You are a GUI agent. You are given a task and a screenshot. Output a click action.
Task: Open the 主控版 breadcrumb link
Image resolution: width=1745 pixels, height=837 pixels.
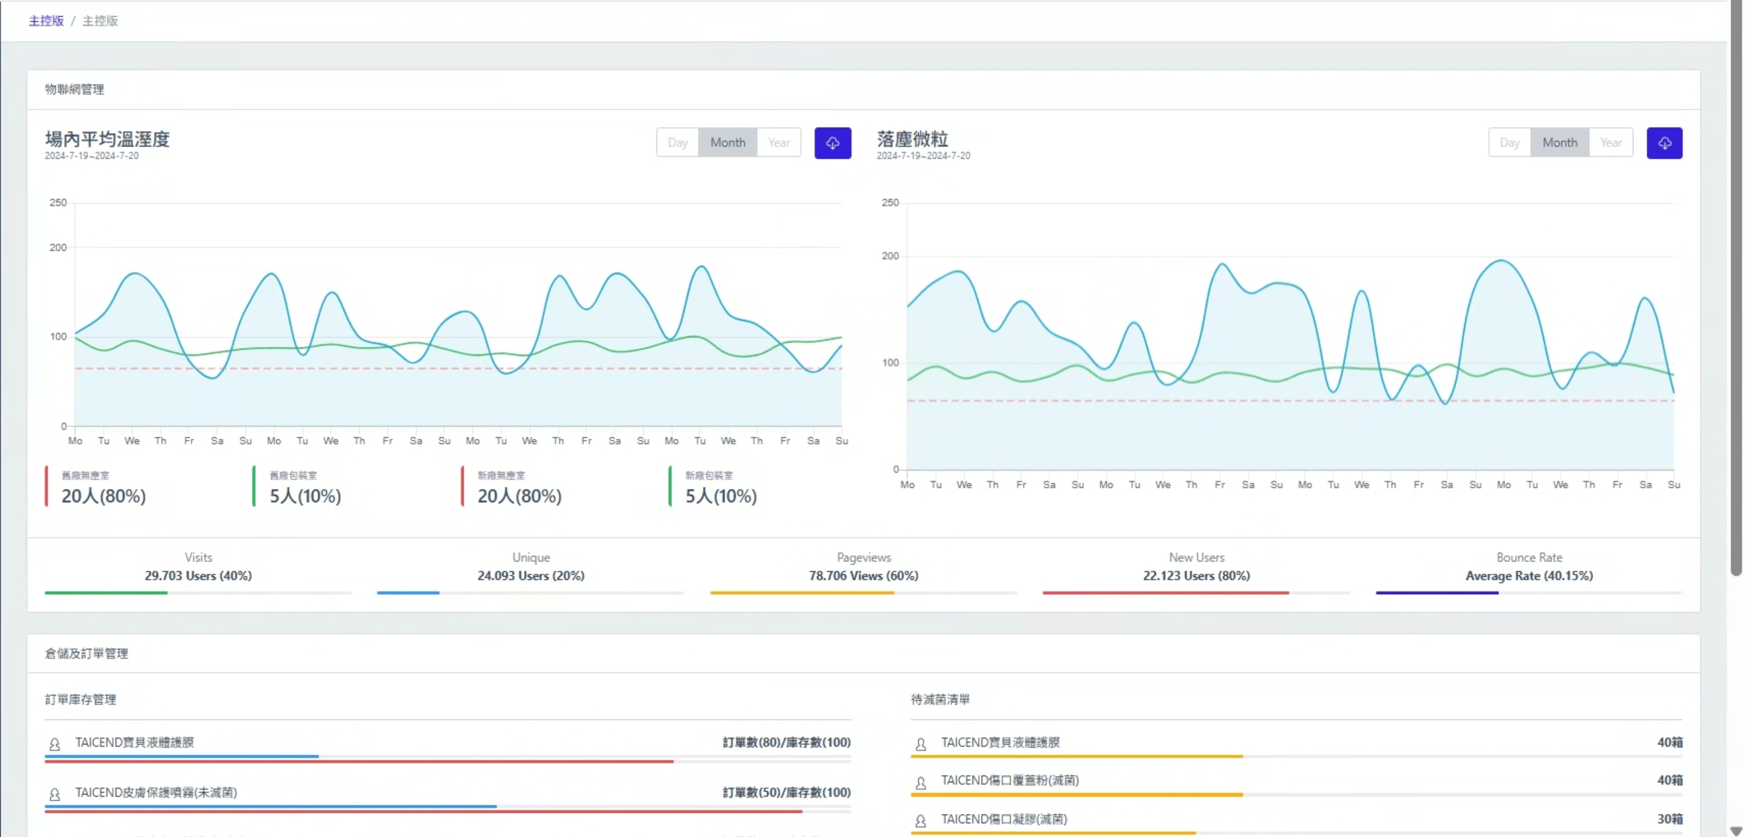46,21
